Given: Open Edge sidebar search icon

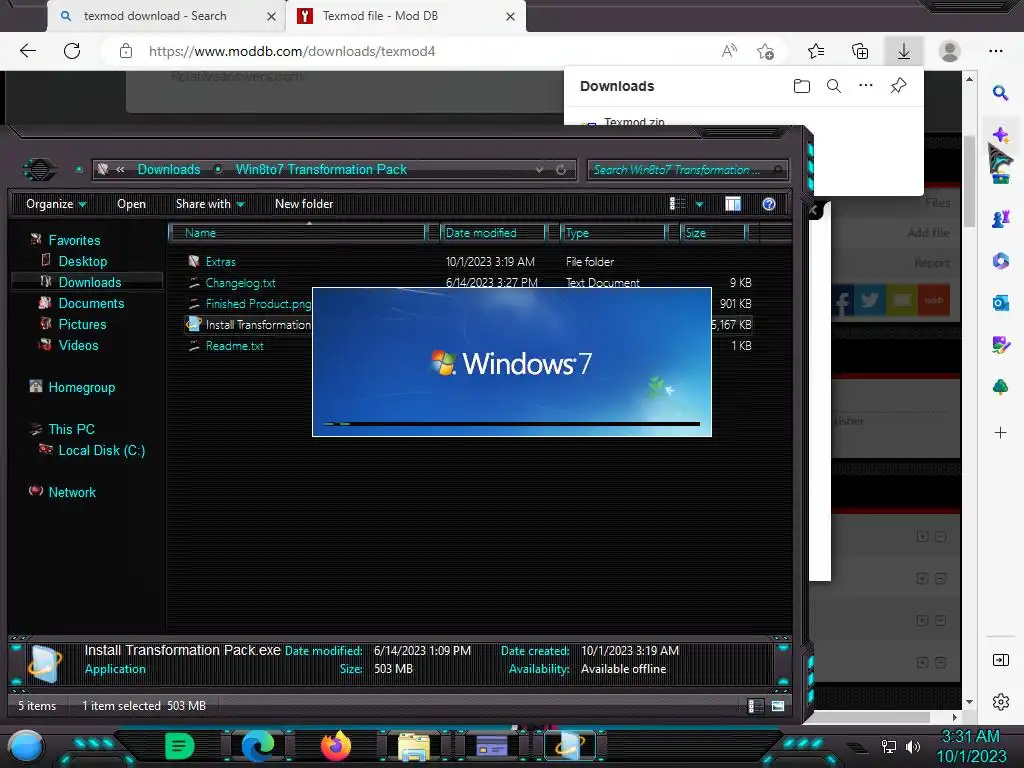Looking at the screenshot, I should click(x=1000, y=92).
